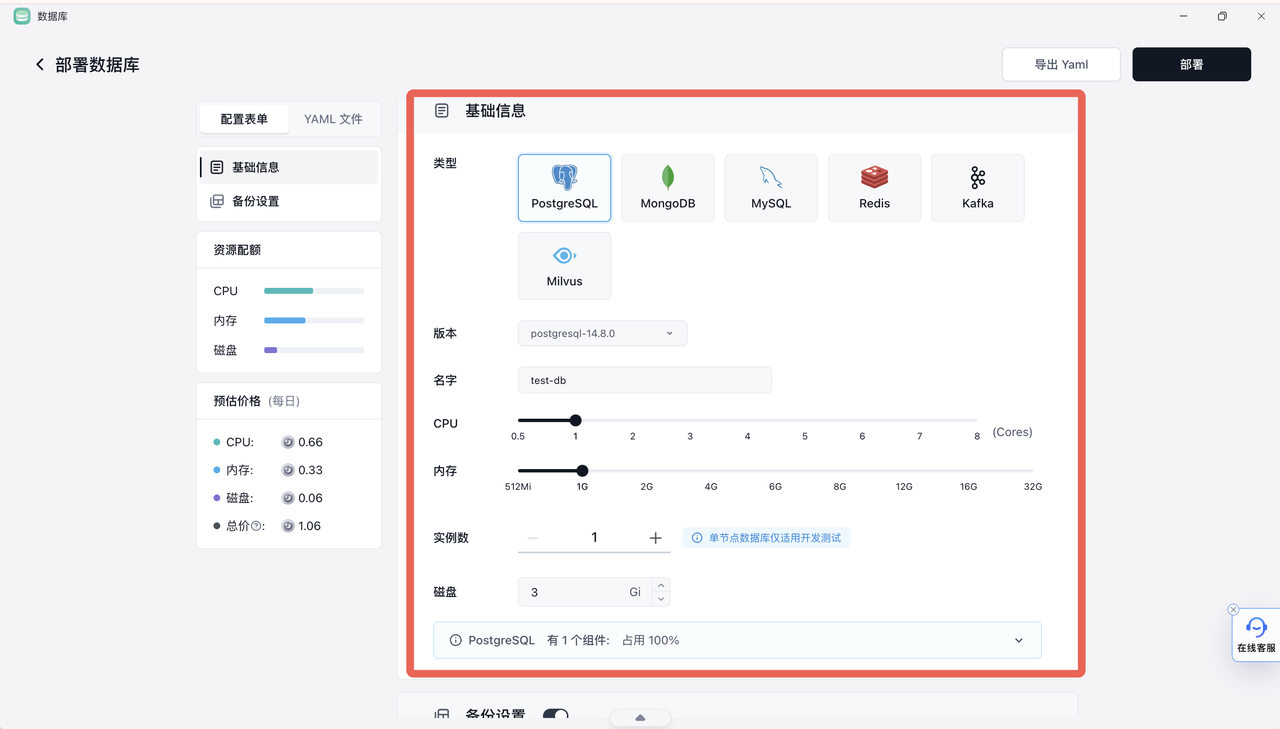Switch to the 配置表单 tab

tap(244, 119)
